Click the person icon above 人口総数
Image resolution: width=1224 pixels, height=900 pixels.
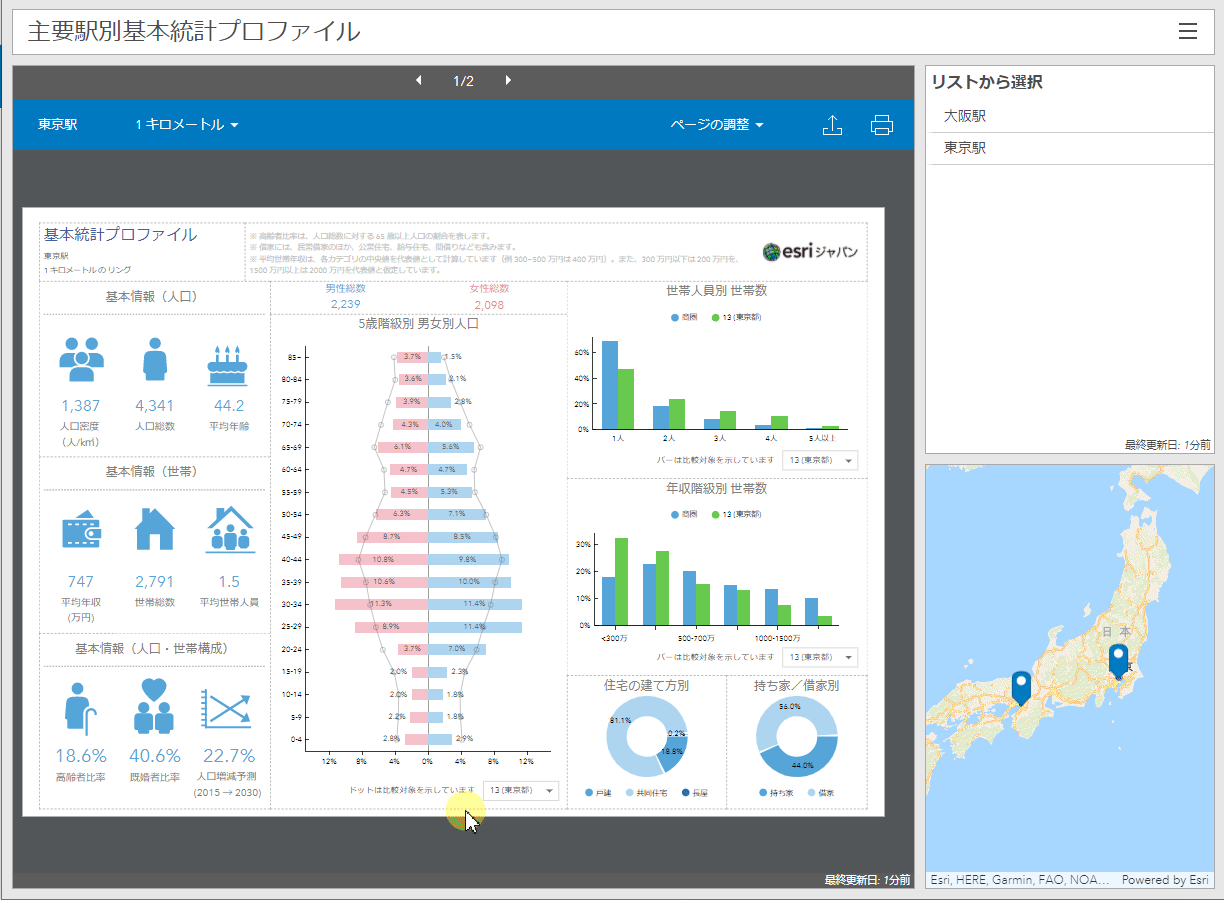pyautogui.click(x=154, y=359)
